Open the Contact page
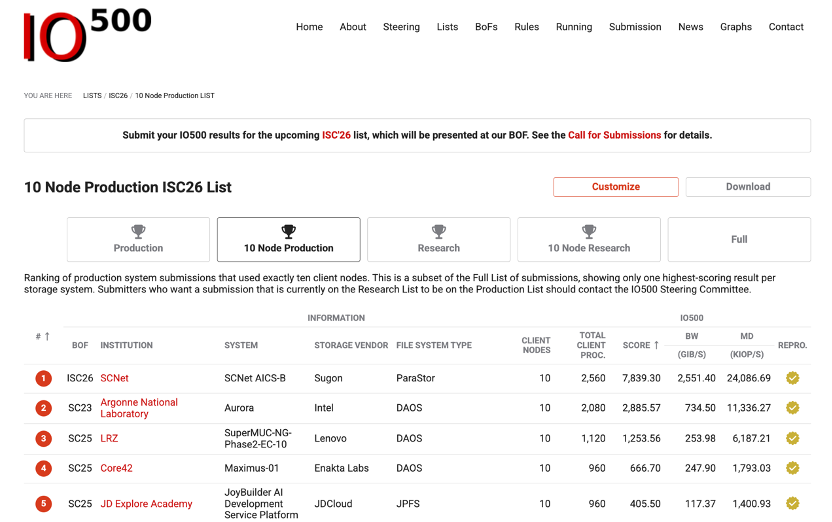 (x=786, y=27)
